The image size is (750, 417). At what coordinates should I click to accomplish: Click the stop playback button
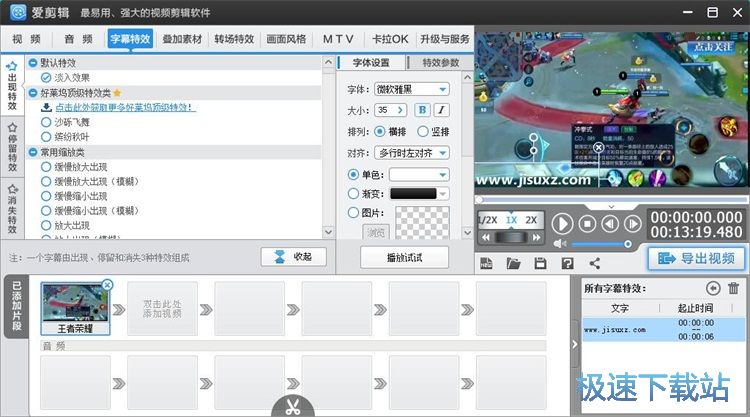click(x=588, y=224)
